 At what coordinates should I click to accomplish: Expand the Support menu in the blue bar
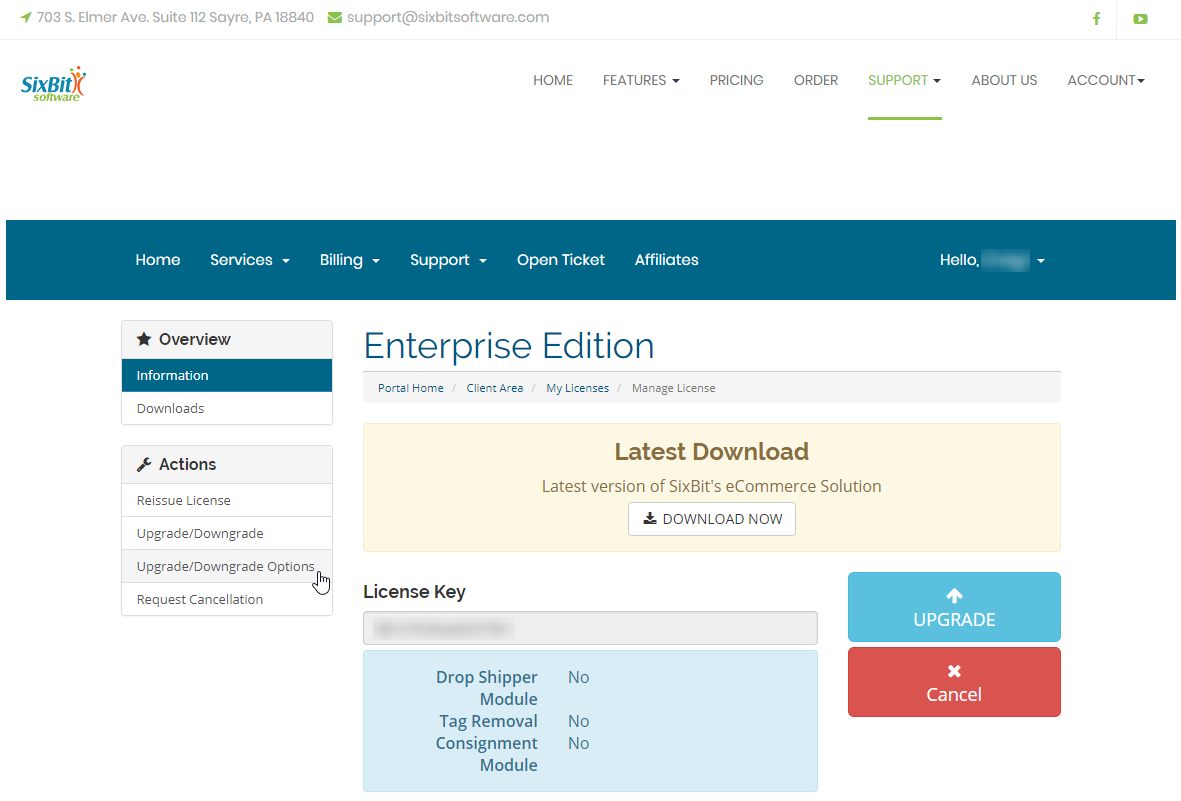[448, 260]
